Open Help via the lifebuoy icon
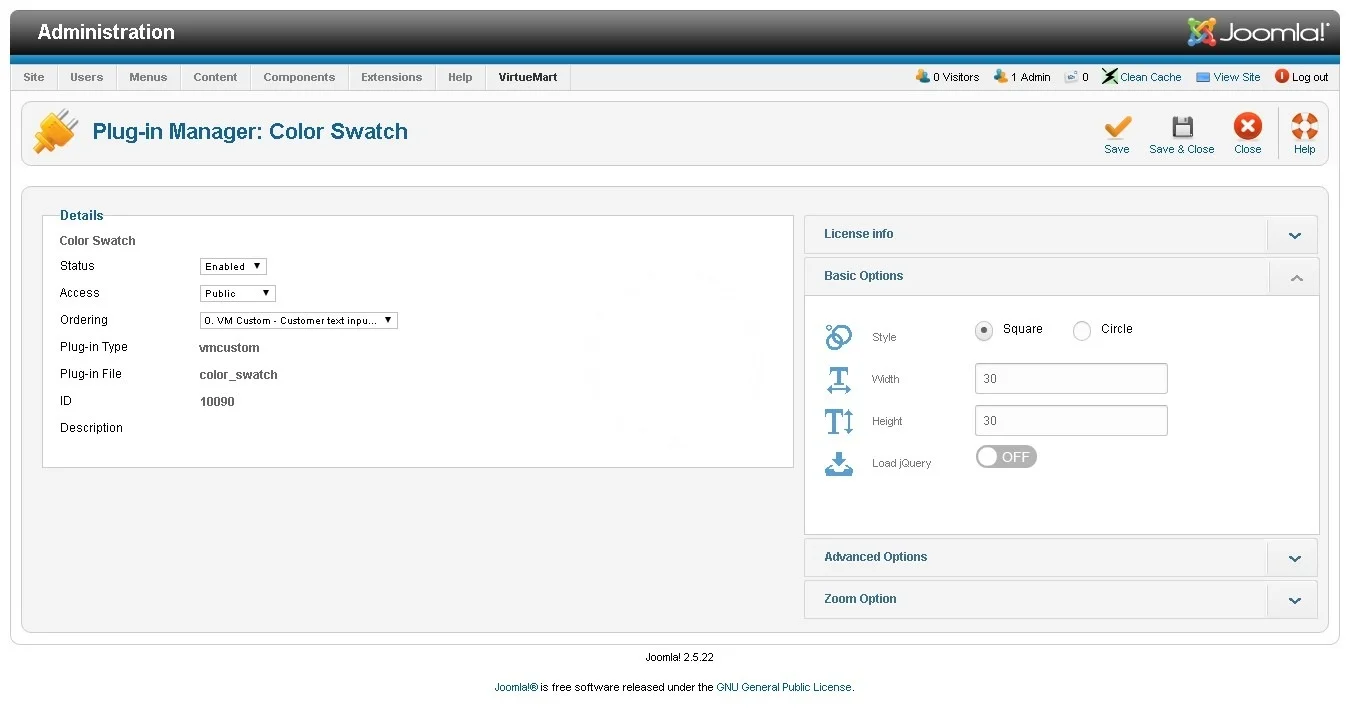This screenshot has width=1350, height=717. 1305,126
